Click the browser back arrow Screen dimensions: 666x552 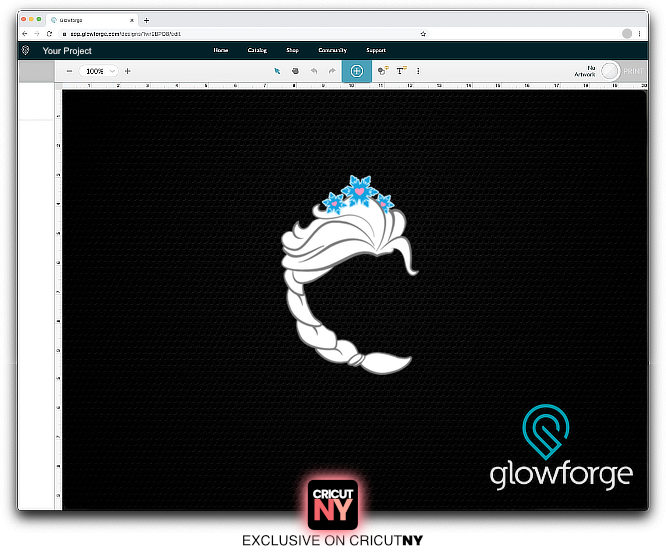coord(25,34)
